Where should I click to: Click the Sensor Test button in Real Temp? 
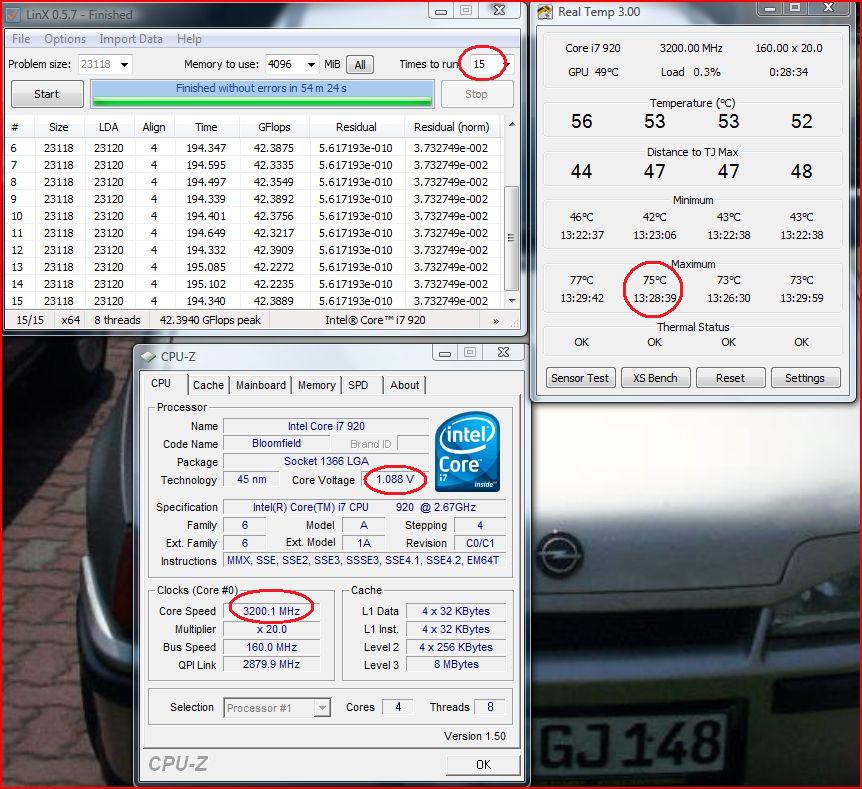click(x=580, y=378)
